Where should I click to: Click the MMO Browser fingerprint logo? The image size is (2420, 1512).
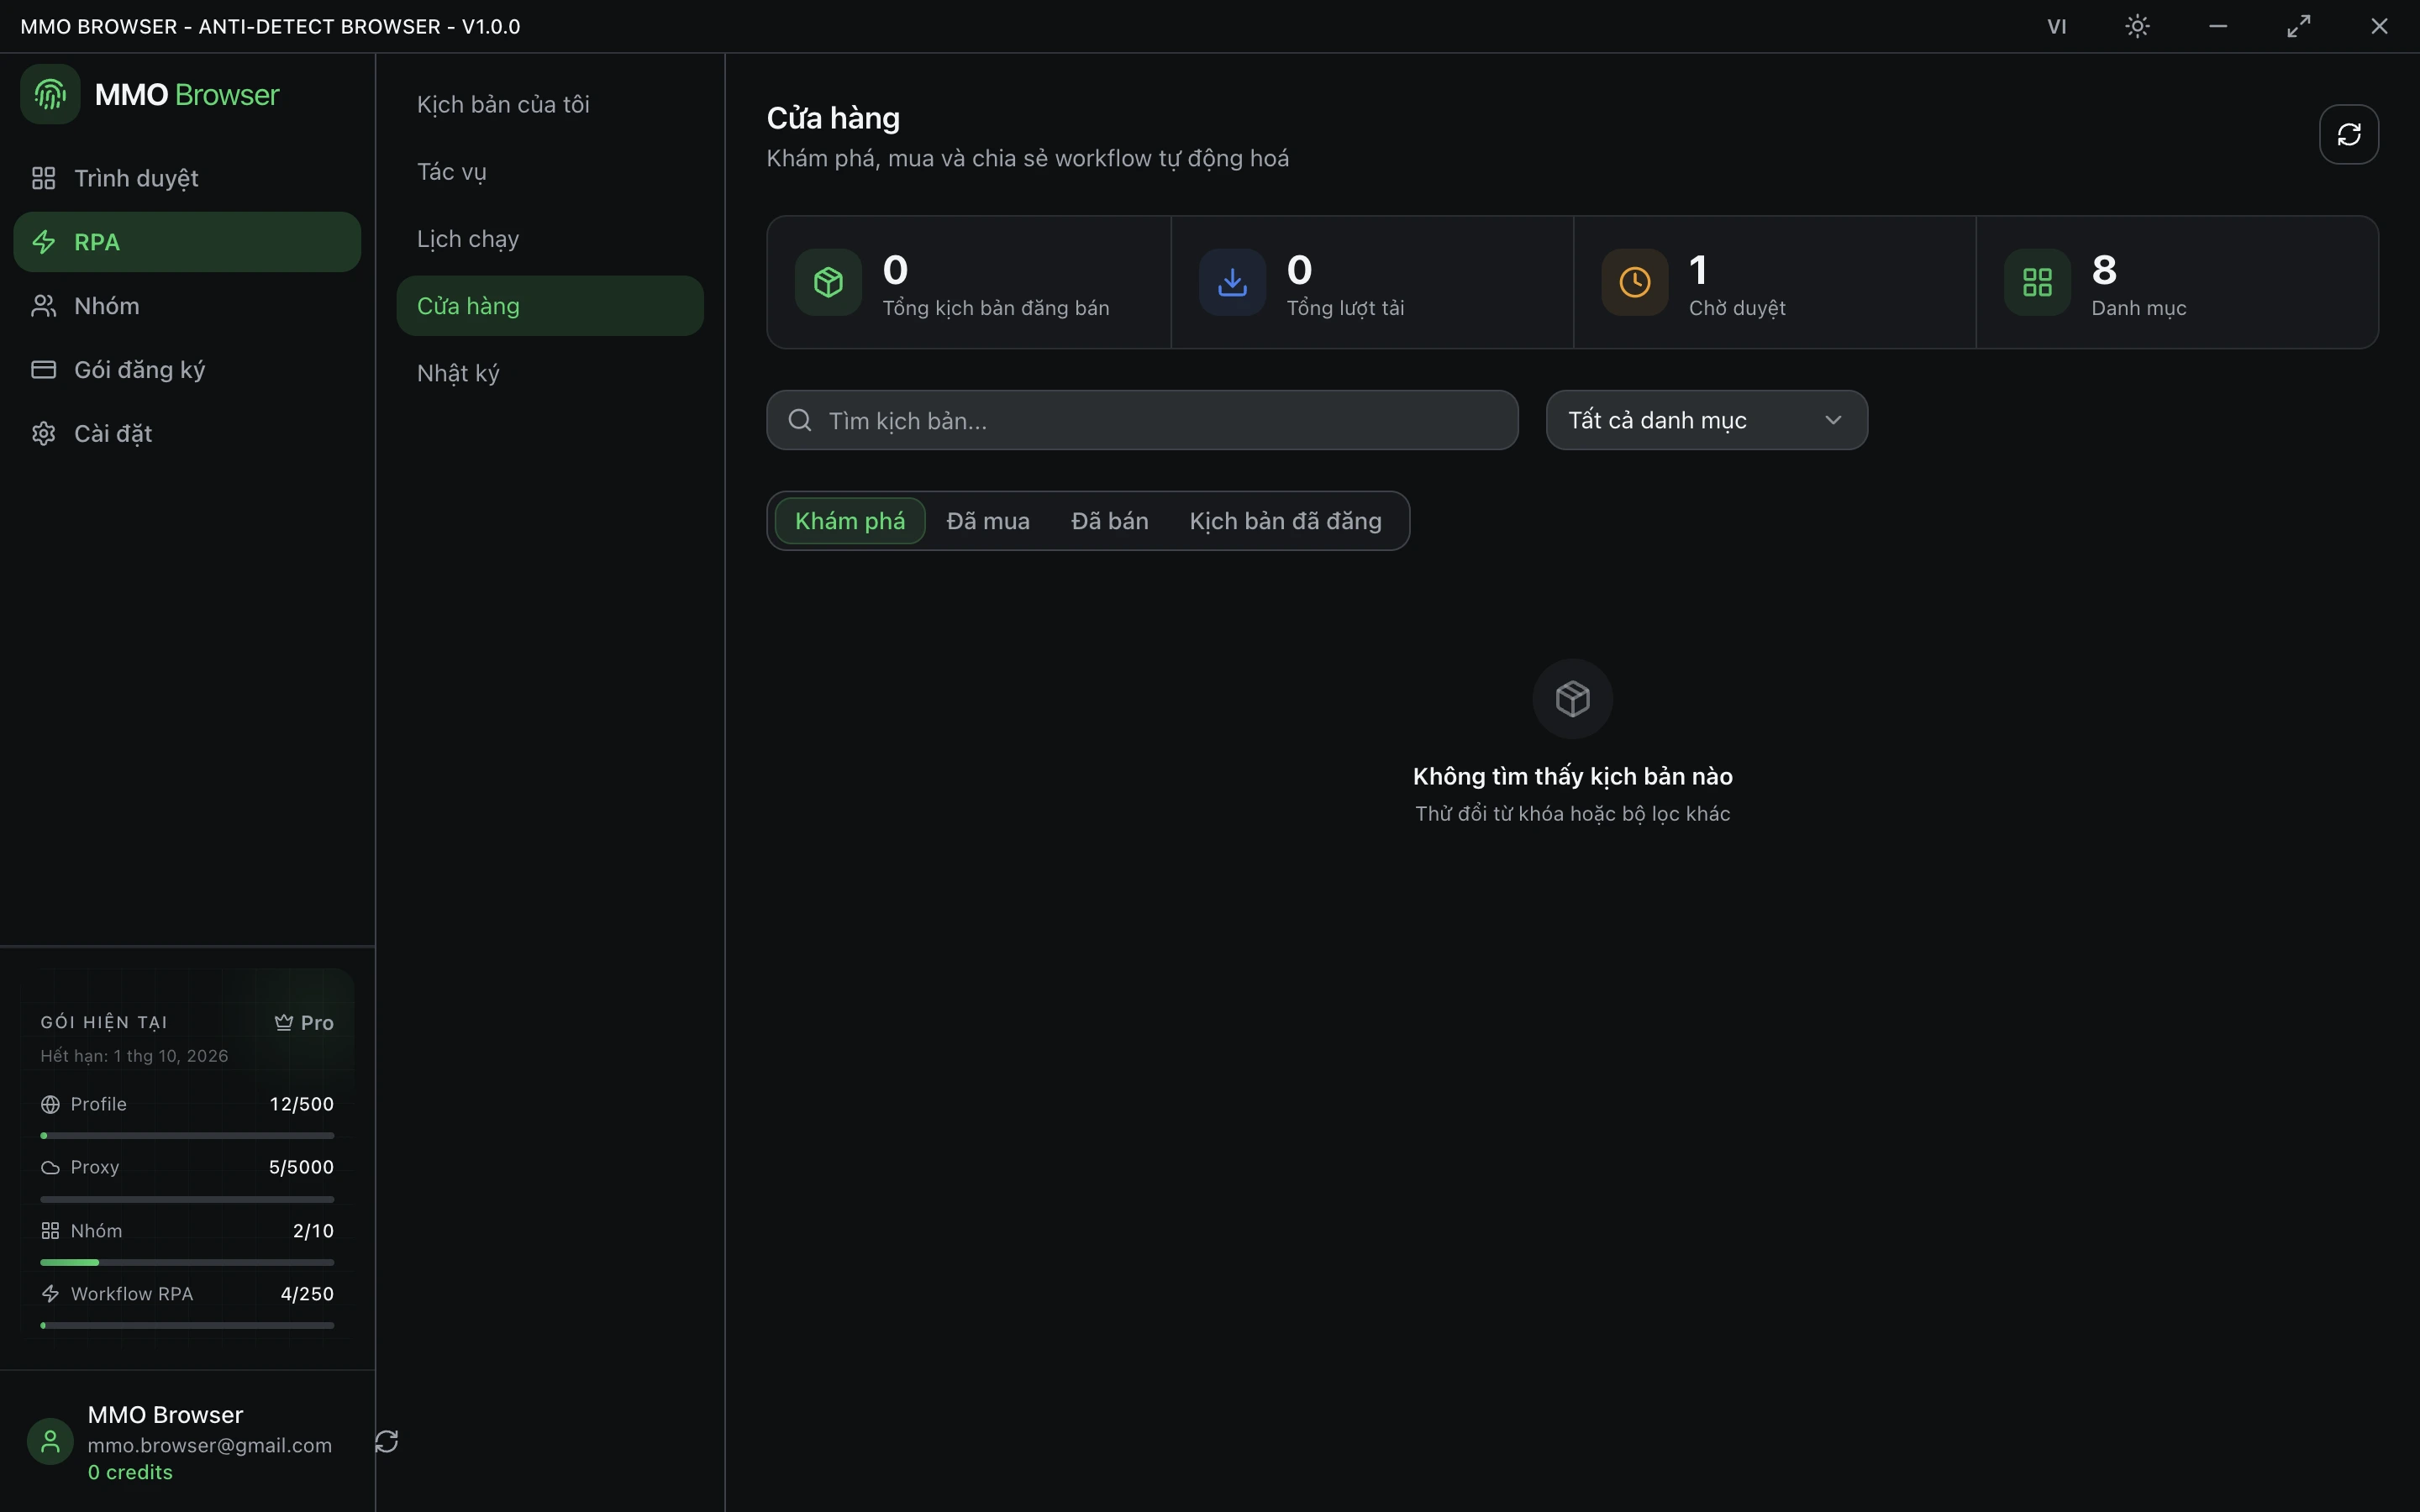click(50, 94)
